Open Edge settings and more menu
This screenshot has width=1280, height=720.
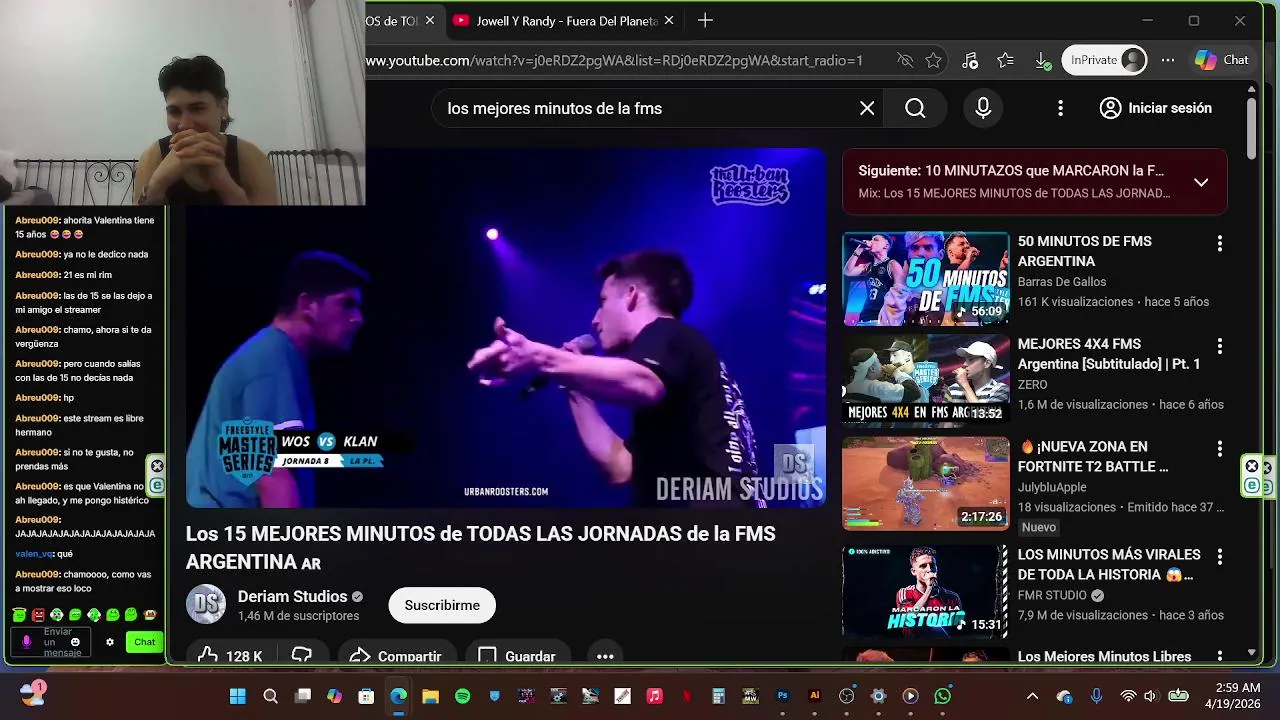tap(1168, 60)
